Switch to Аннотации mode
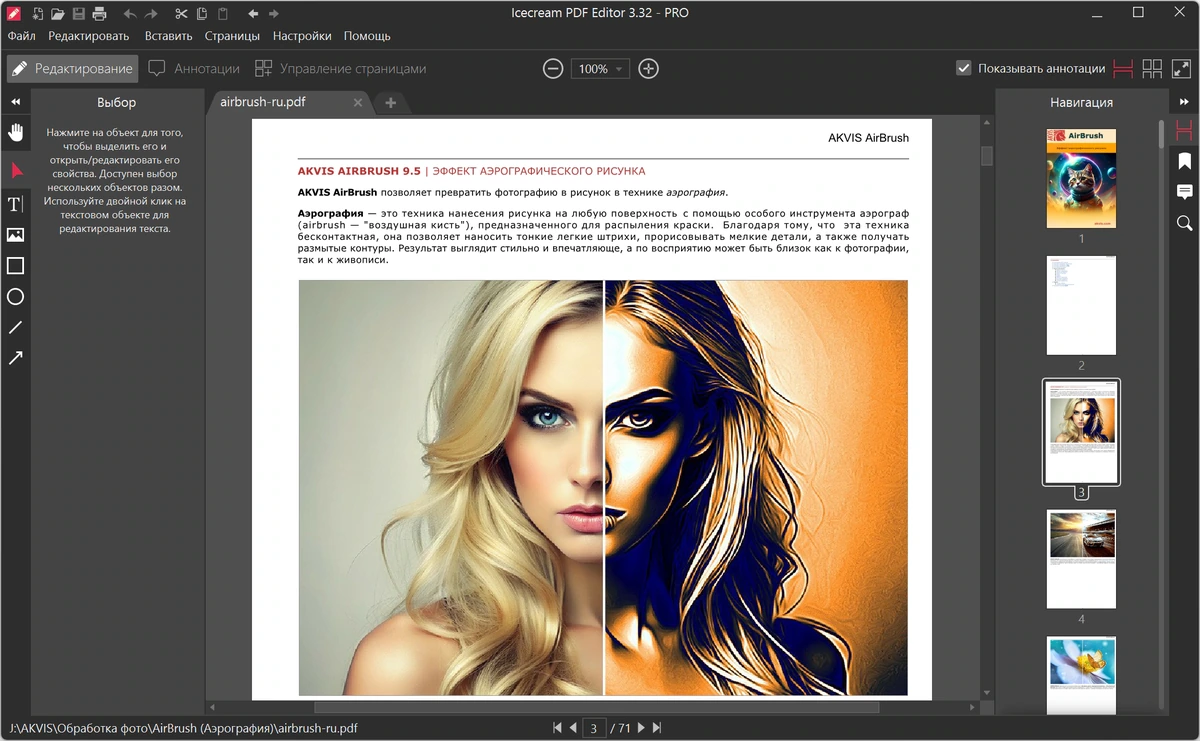The height and width of the screenshot is (741, 1200). click(194, 69)
